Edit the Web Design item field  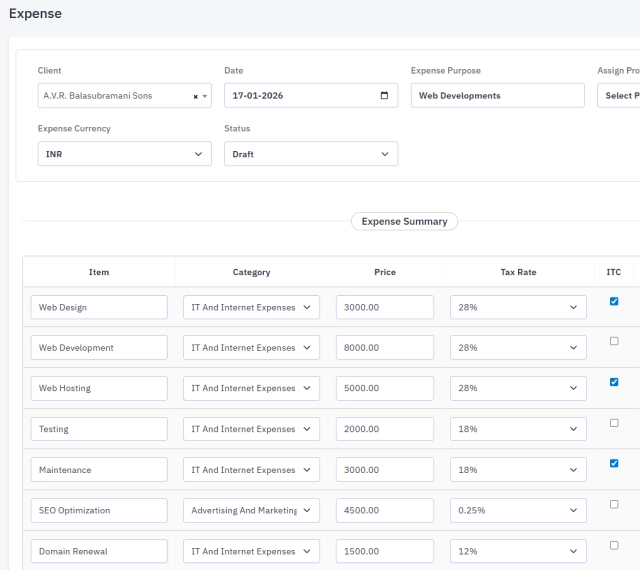pyautogui.click(x=99, y=307)
